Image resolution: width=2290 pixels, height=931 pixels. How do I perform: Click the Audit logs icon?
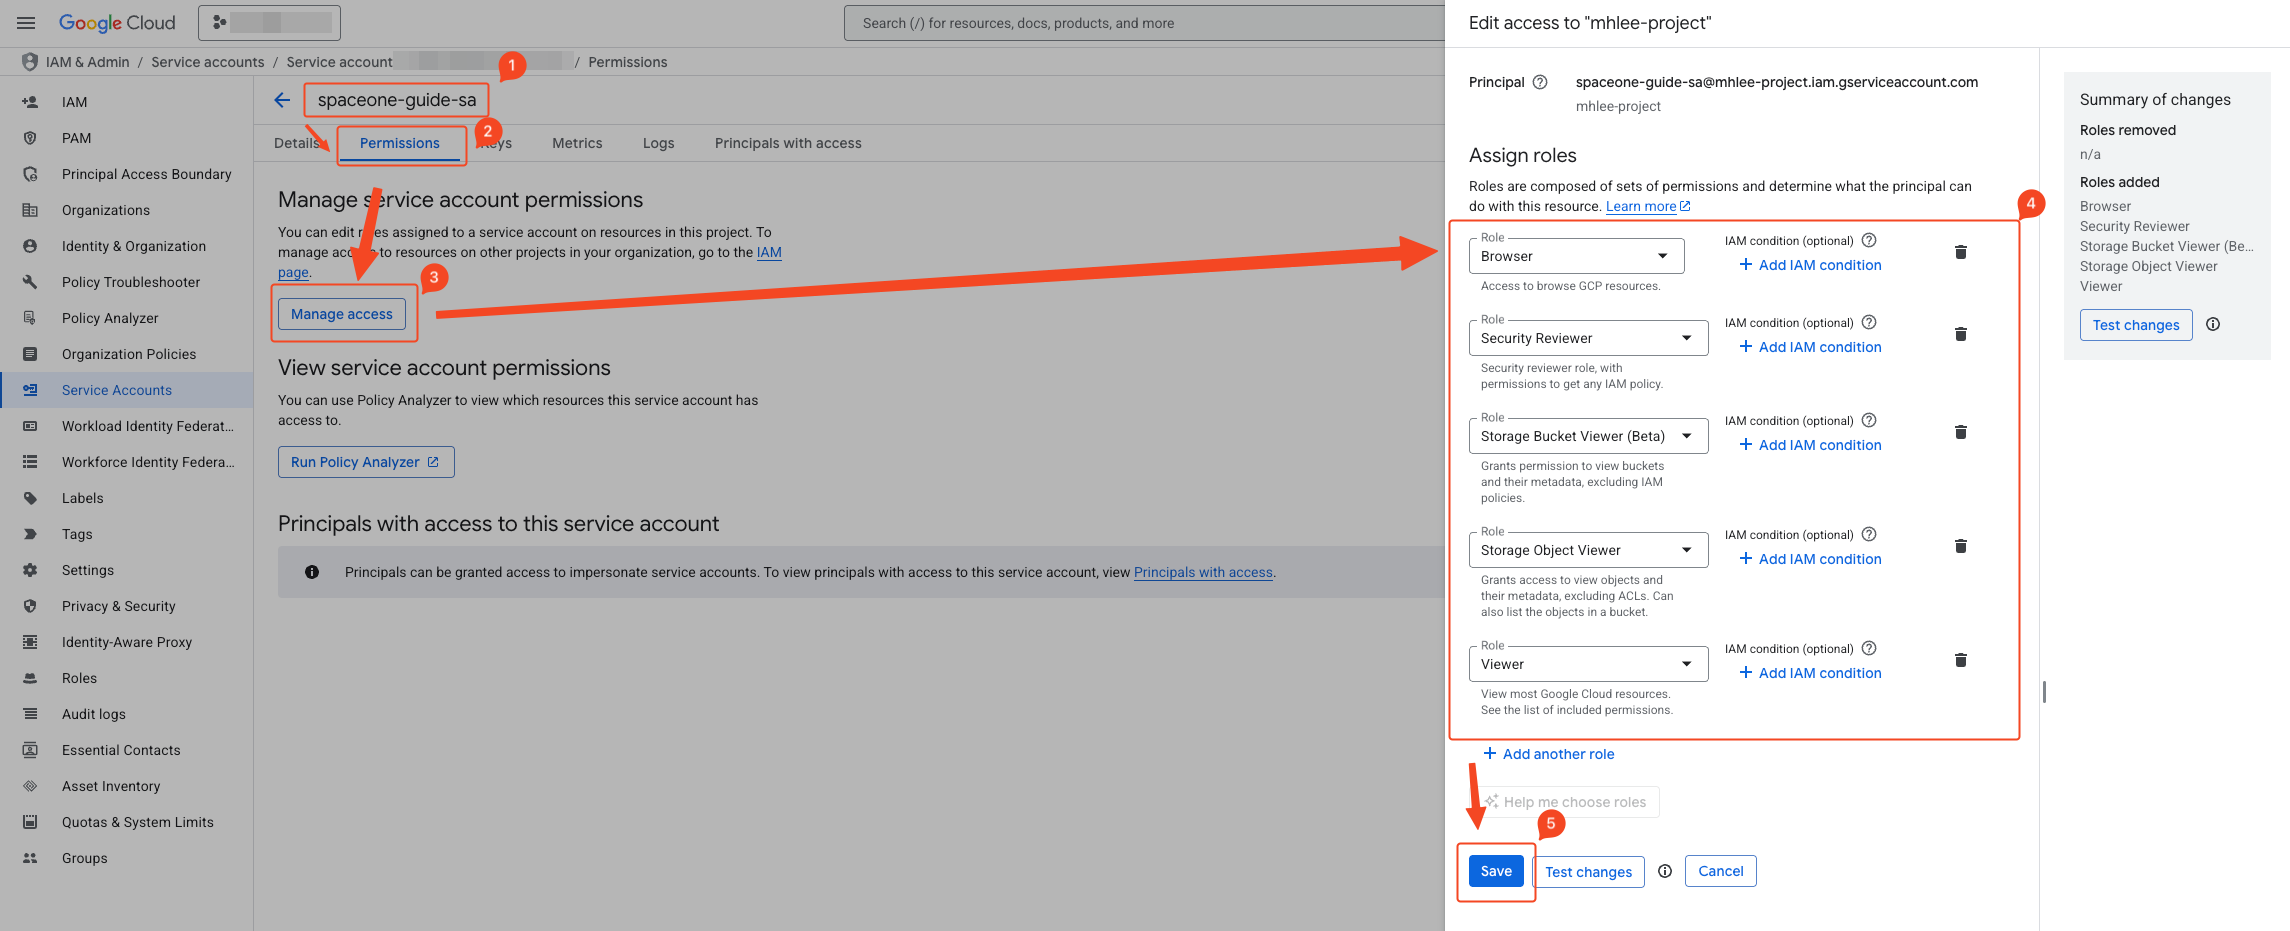30,714
